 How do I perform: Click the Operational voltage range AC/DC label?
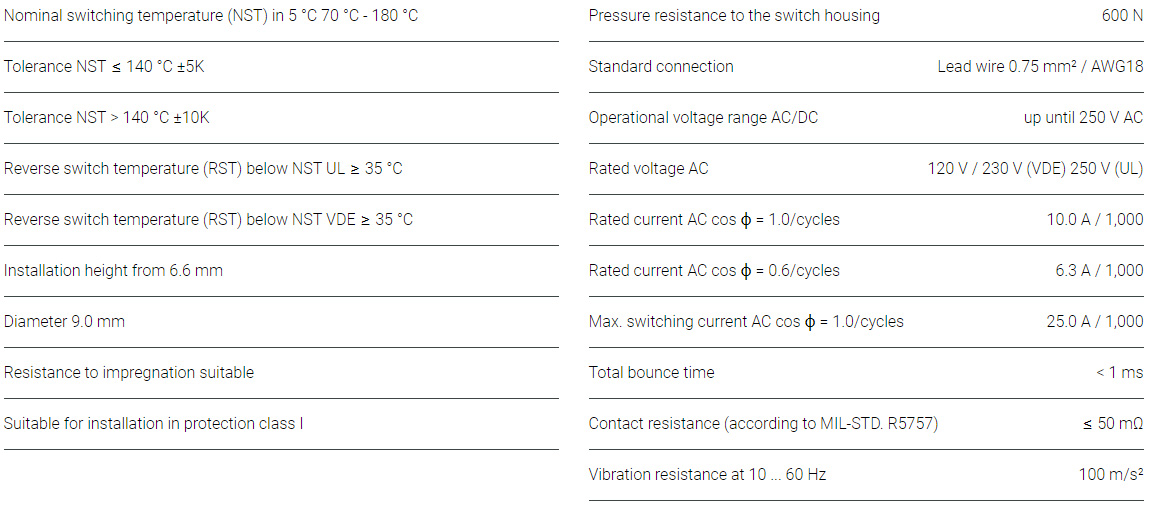click(703, 118)
